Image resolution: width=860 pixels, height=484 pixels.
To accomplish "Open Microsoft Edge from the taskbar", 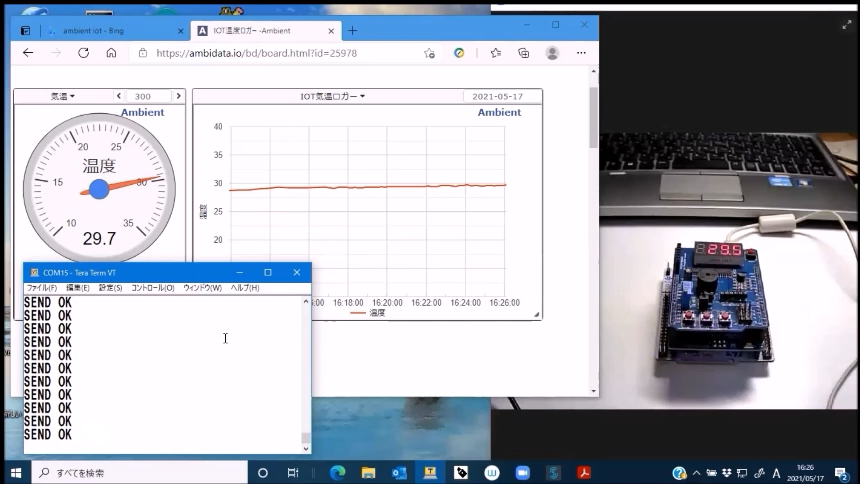I will [x=337, y=473].
